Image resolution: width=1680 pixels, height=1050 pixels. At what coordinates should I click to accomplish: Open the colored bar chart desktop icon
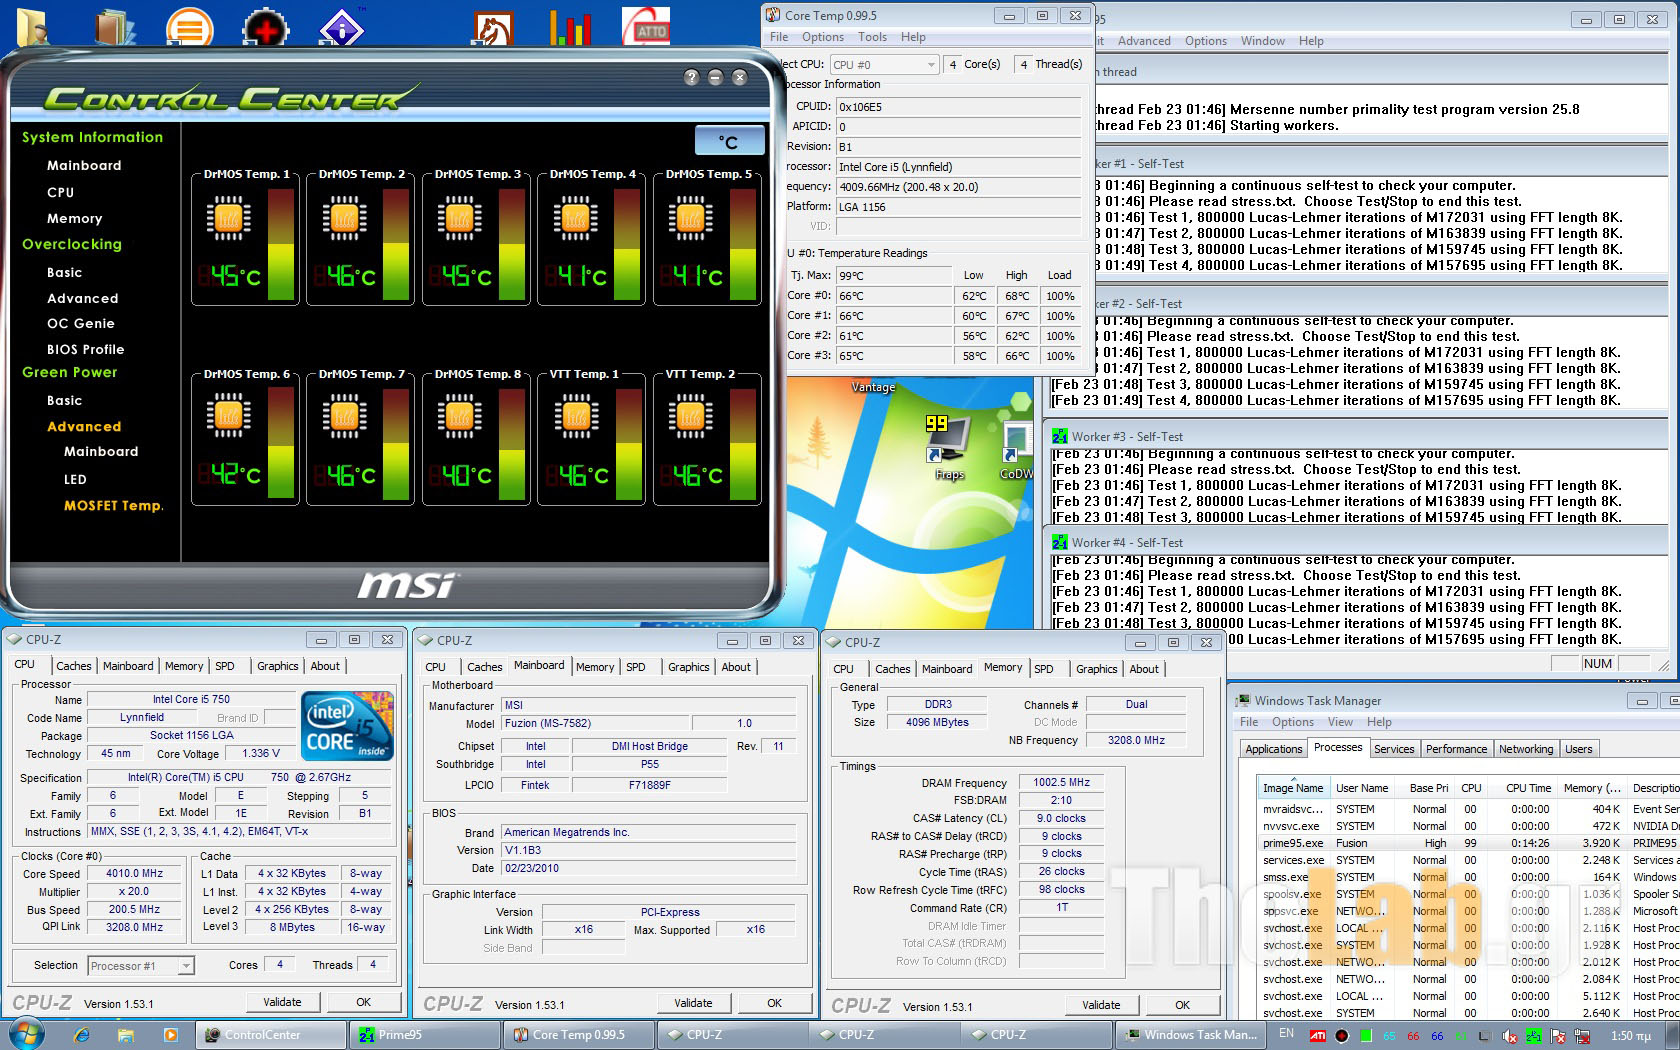point(570,28)
